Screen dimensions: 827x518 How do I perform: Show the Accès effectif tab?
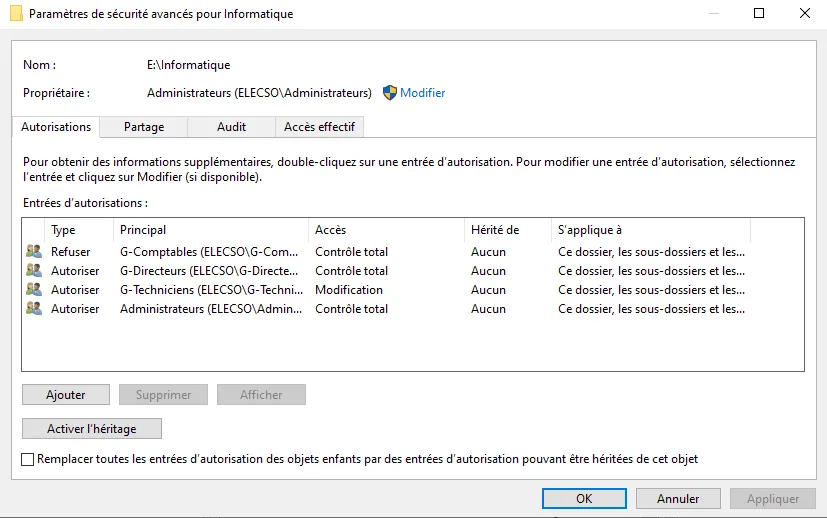[x=319, y=127]
